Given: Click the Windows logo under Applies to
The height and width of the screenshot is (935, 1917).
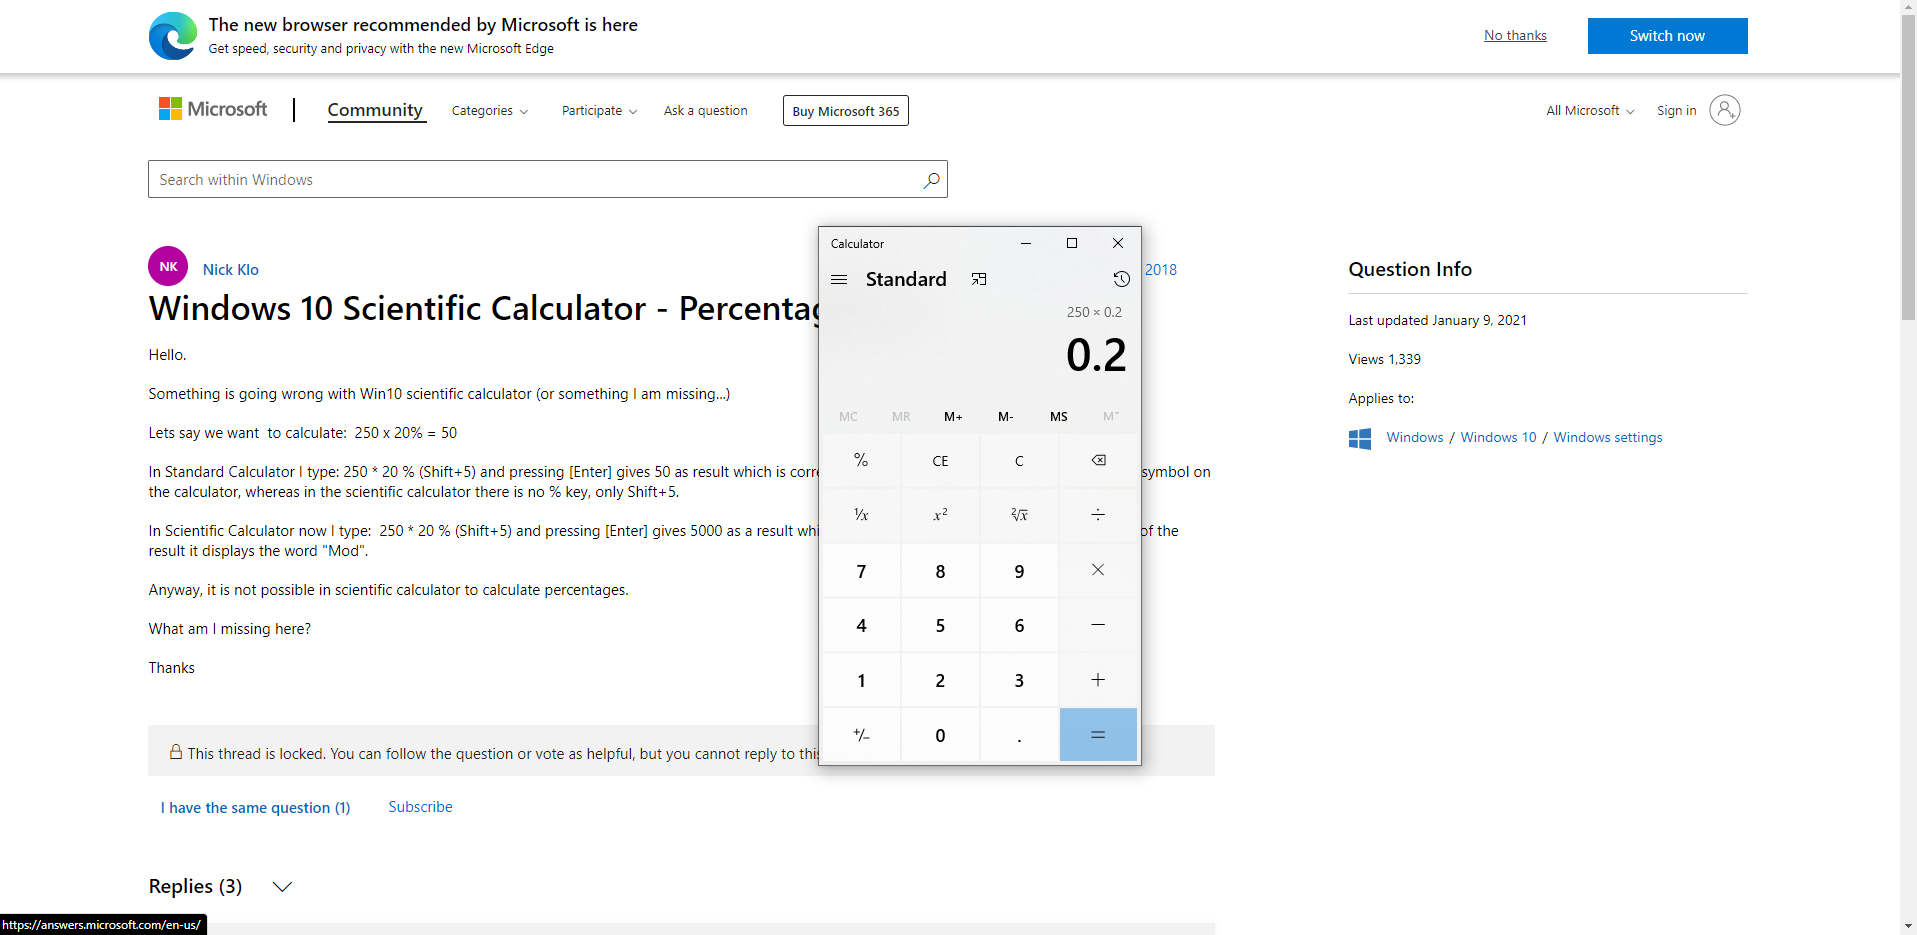Looking at the screenshot, I should coord(1360,438).
